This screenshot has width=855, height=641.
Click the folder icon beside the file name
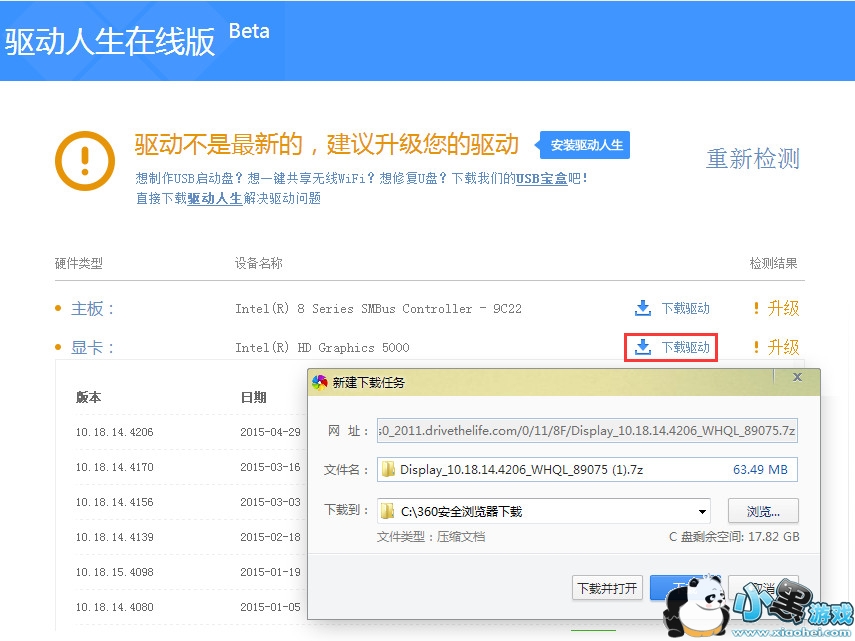[x=387, y=470]
